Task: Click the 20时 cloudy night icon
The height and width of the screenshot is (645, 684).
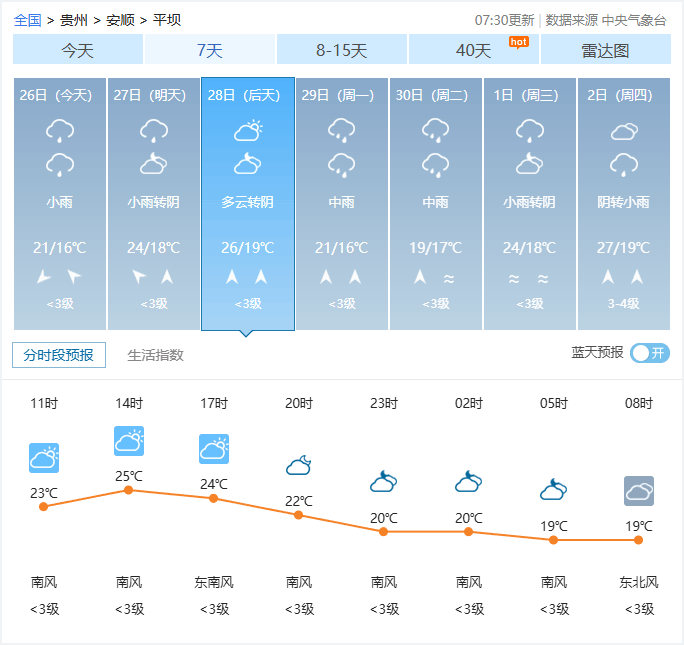Action: point(299,465)
